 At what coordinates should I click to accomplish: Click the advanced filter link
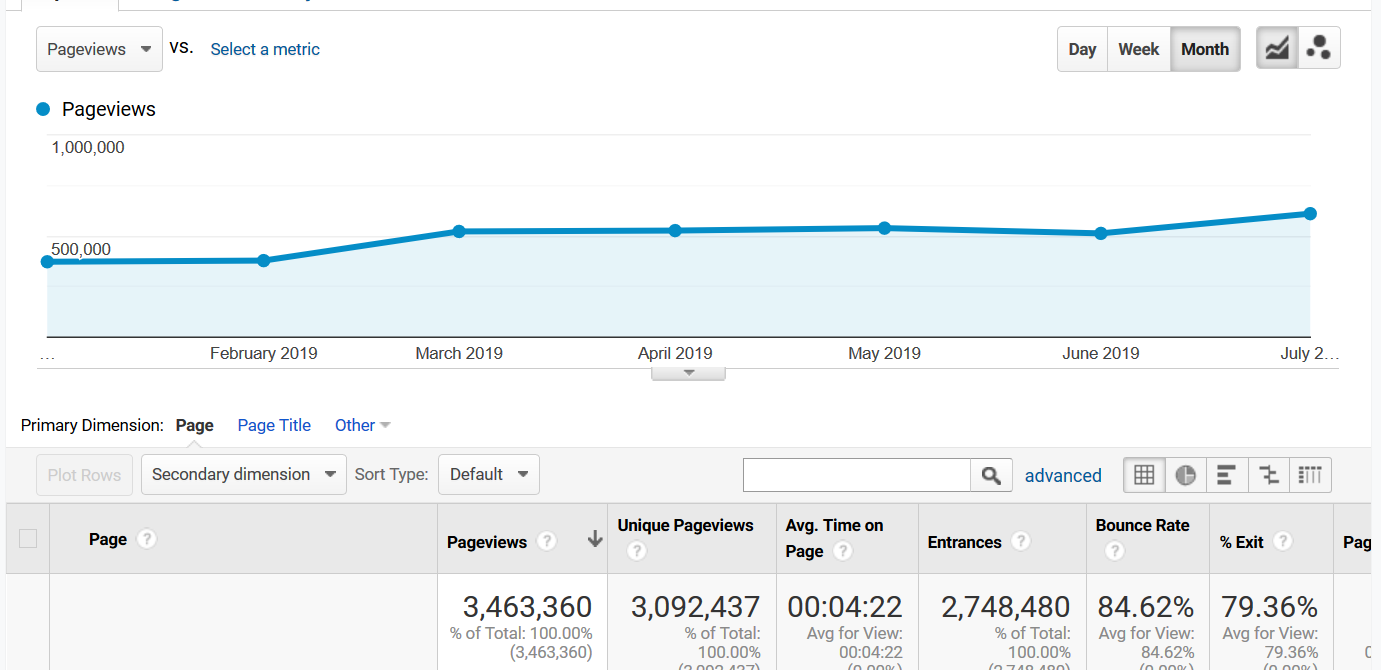coord(1063,475)
